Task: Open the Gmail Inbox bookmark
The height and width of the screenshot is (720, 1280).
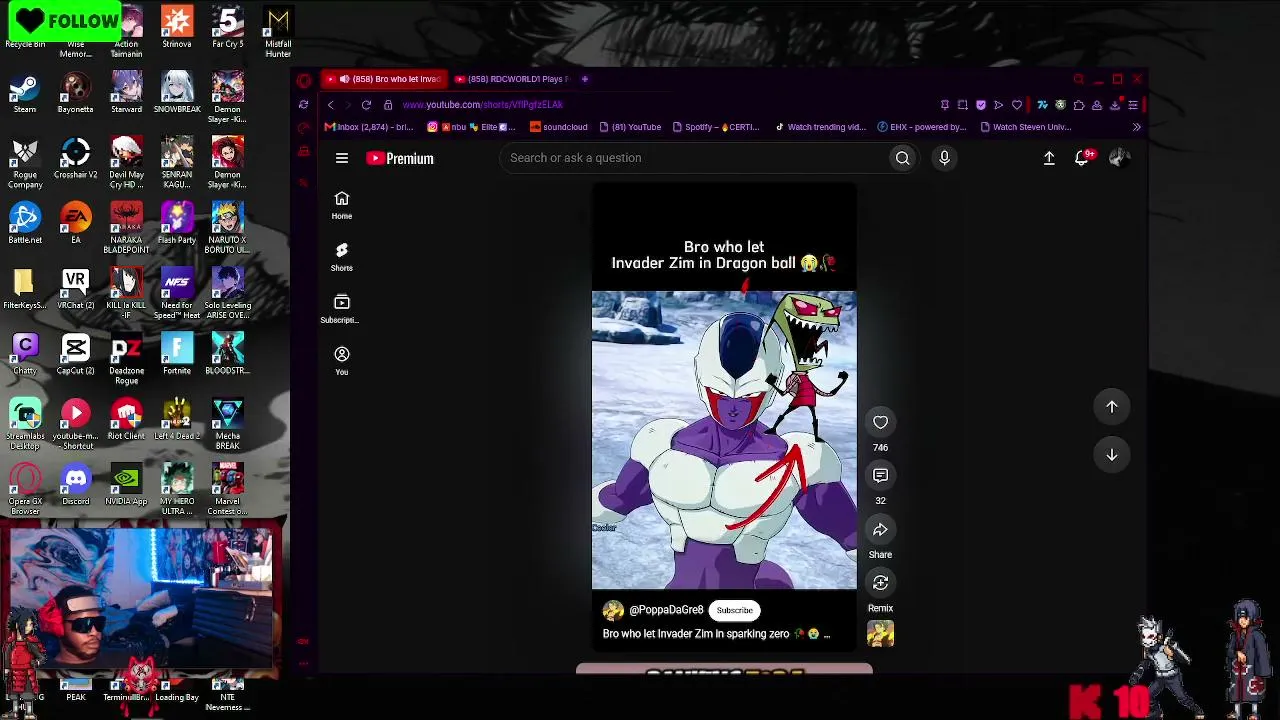Action: coord(368,127)
